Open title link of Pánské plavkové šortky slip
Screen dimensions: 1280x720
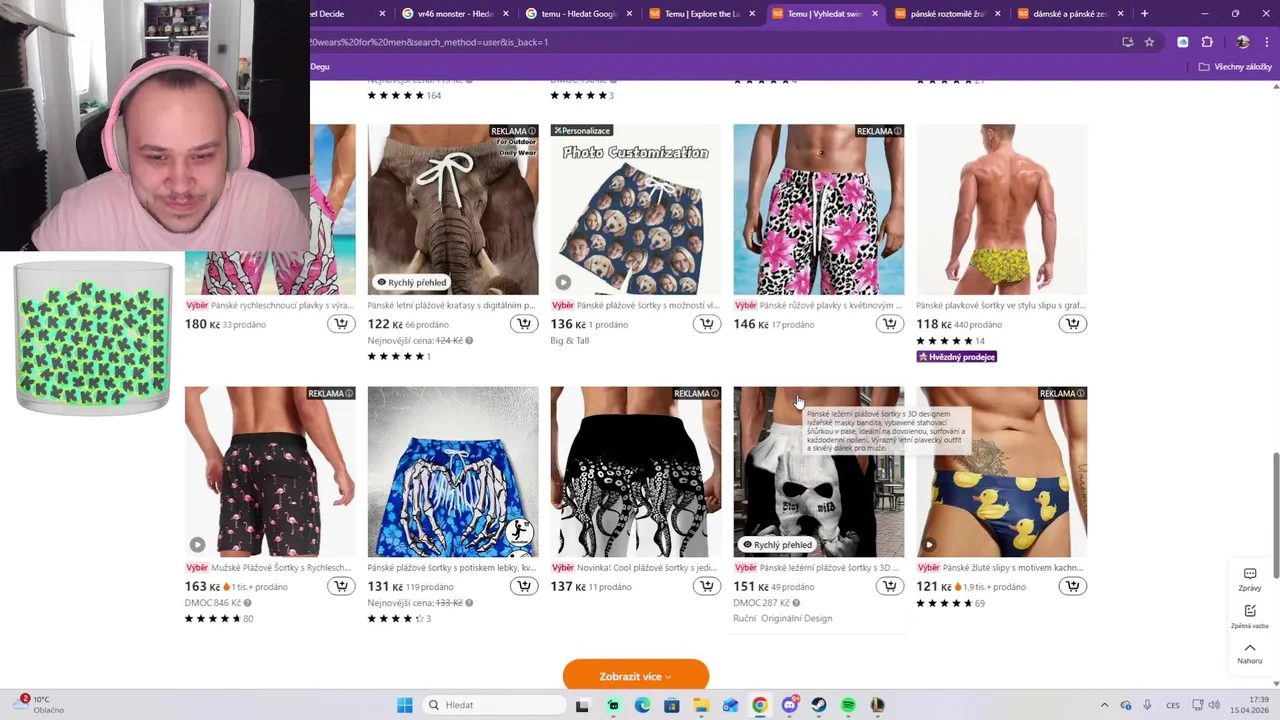point(1001,305)
